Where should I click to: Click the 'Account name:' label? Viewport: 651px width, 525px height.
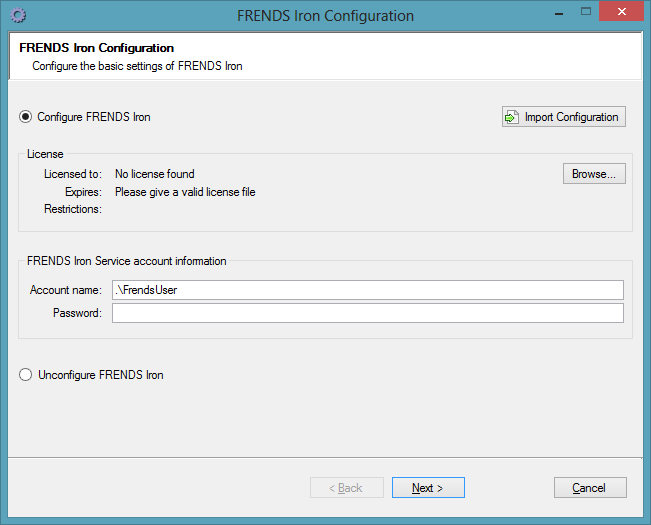pos(66,290)
